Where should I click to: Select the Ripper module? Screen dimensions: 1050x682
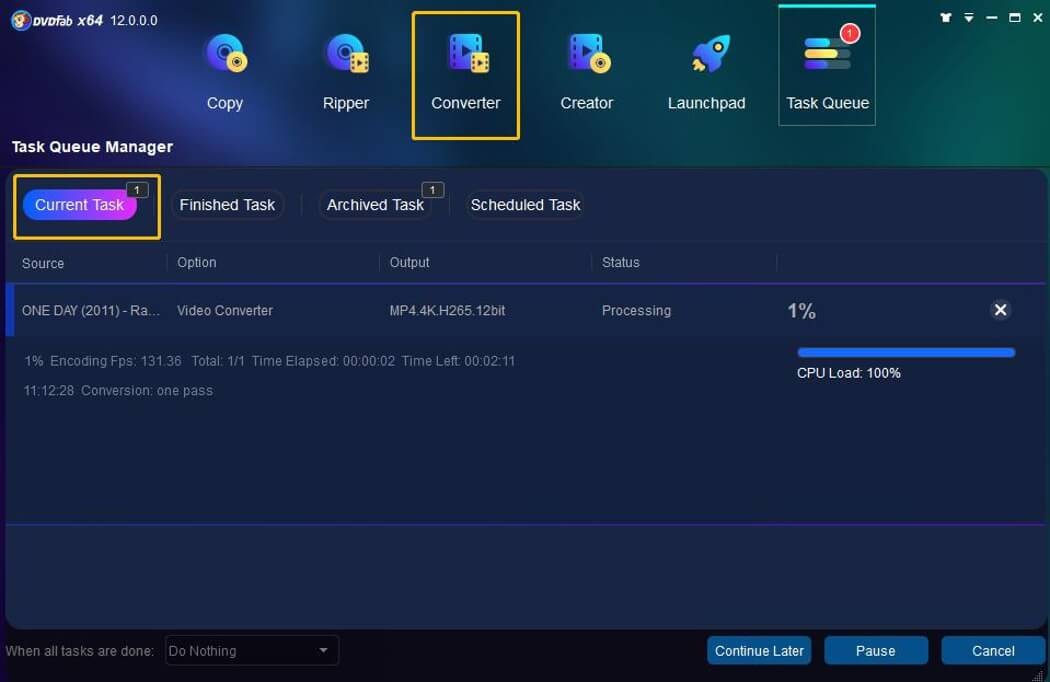[x=345, y=70]
